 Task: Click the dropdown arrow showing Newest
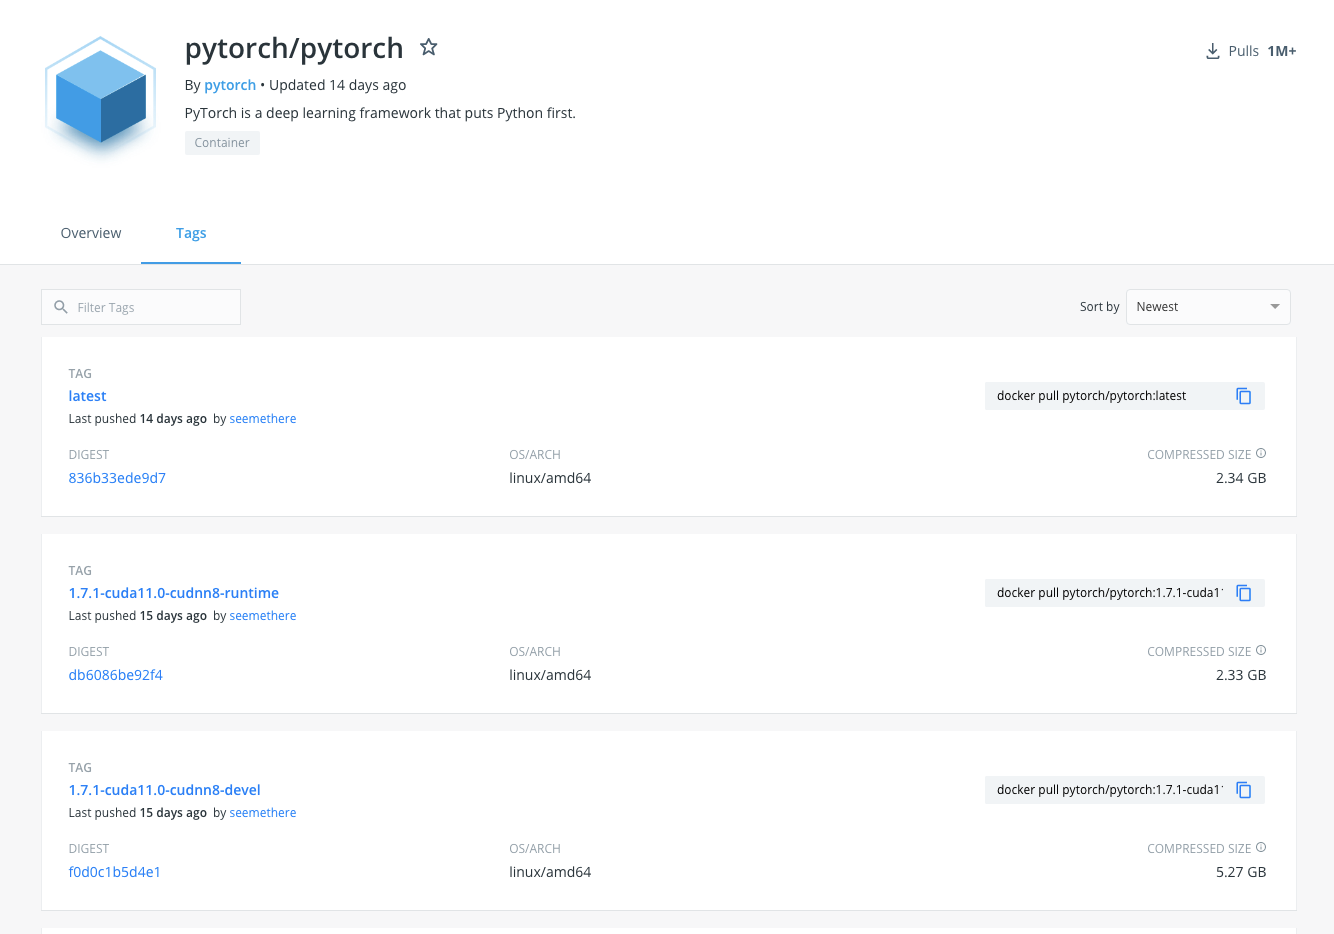[1274, 306]
